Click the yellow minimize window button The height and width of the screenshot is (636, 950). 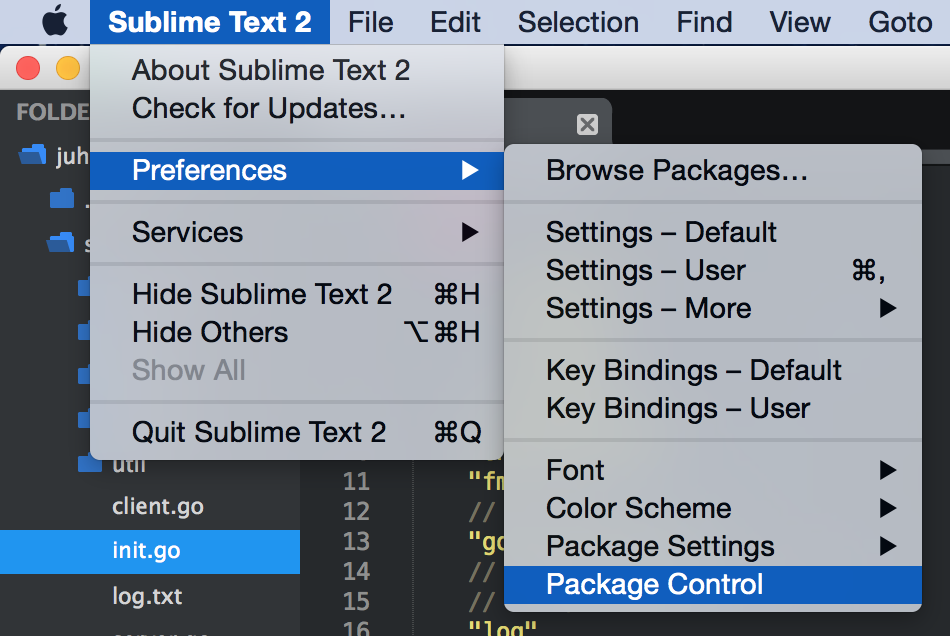67,68
